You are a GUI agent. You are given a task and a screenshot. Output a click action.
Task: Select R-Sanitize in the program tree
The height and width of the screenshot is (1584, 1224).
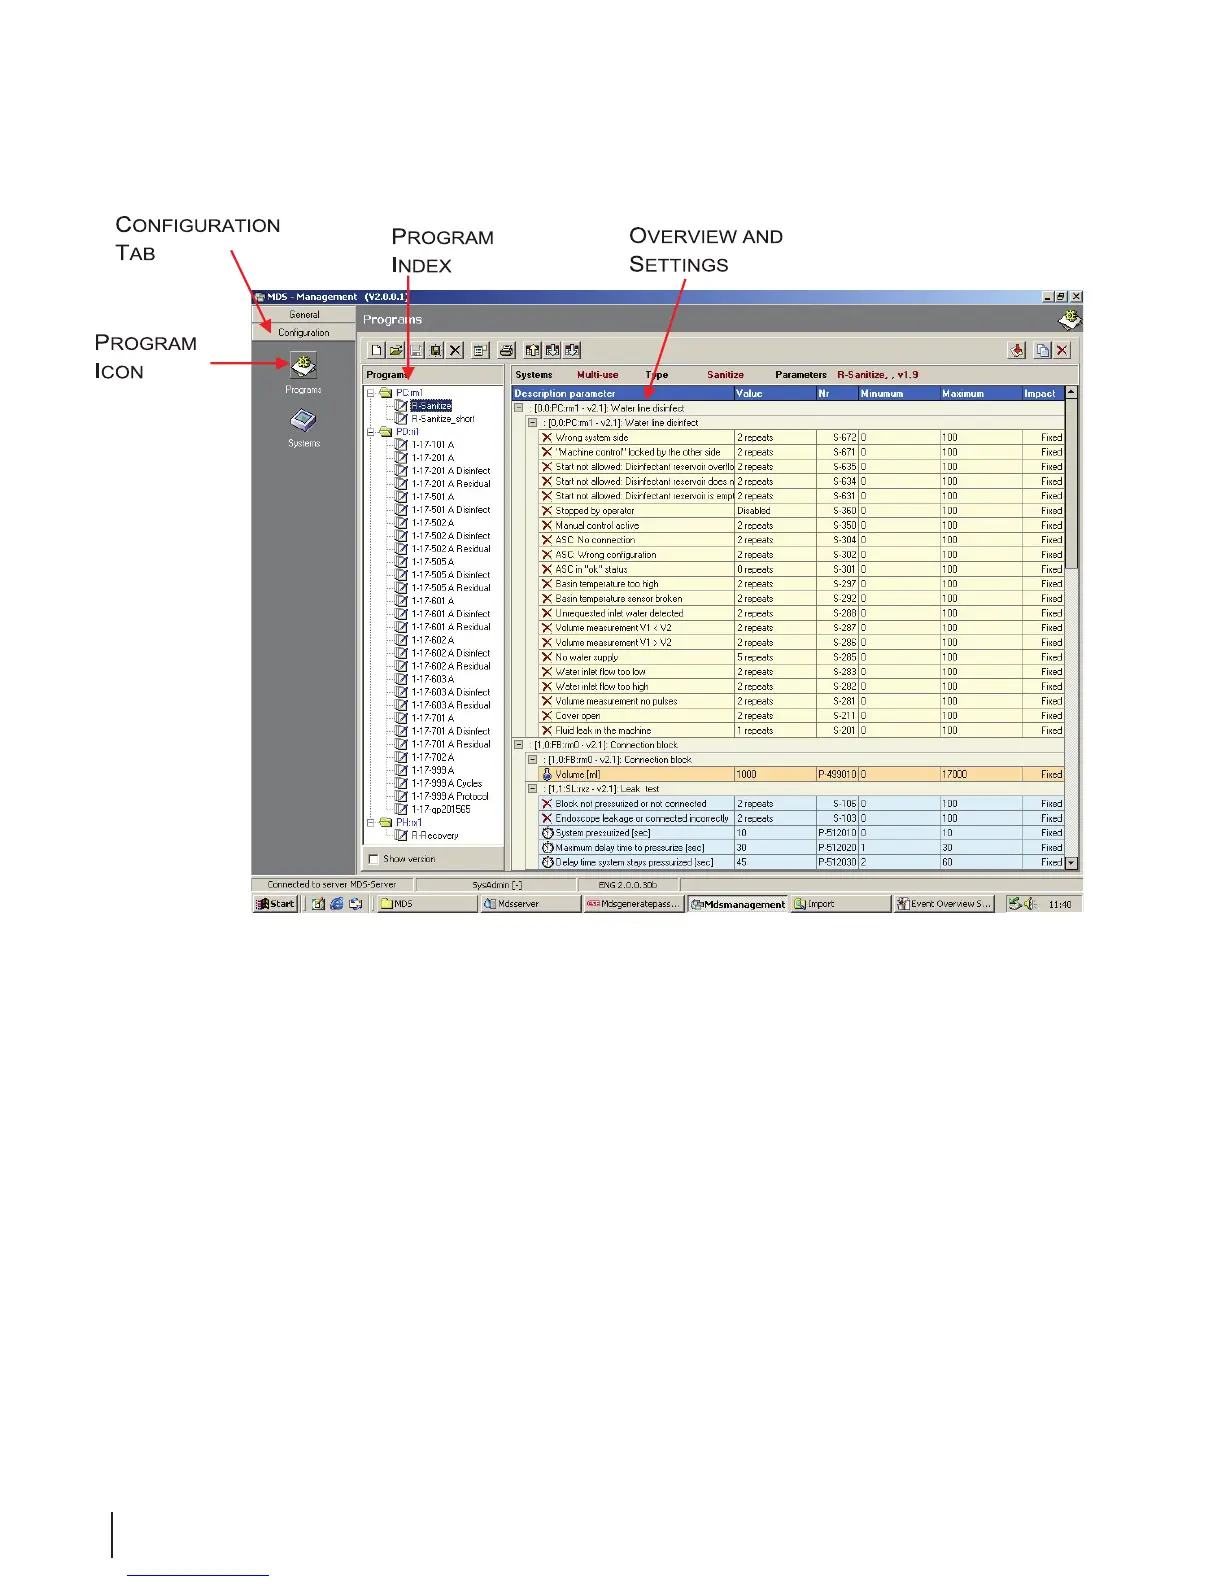(431, 406)
